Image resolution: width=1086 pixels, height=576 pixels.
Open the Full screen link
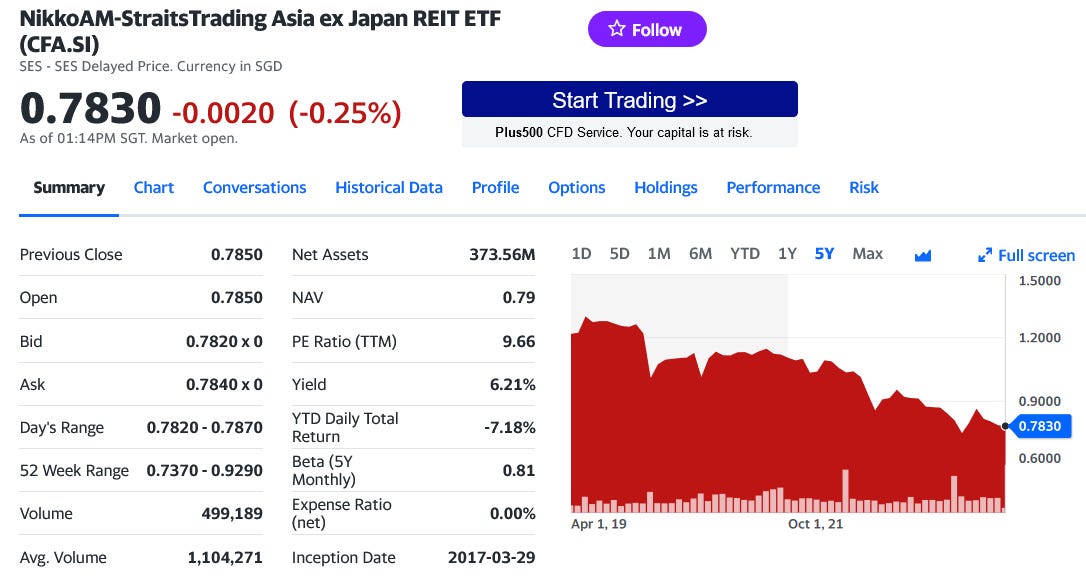(x=1035, y=255)
